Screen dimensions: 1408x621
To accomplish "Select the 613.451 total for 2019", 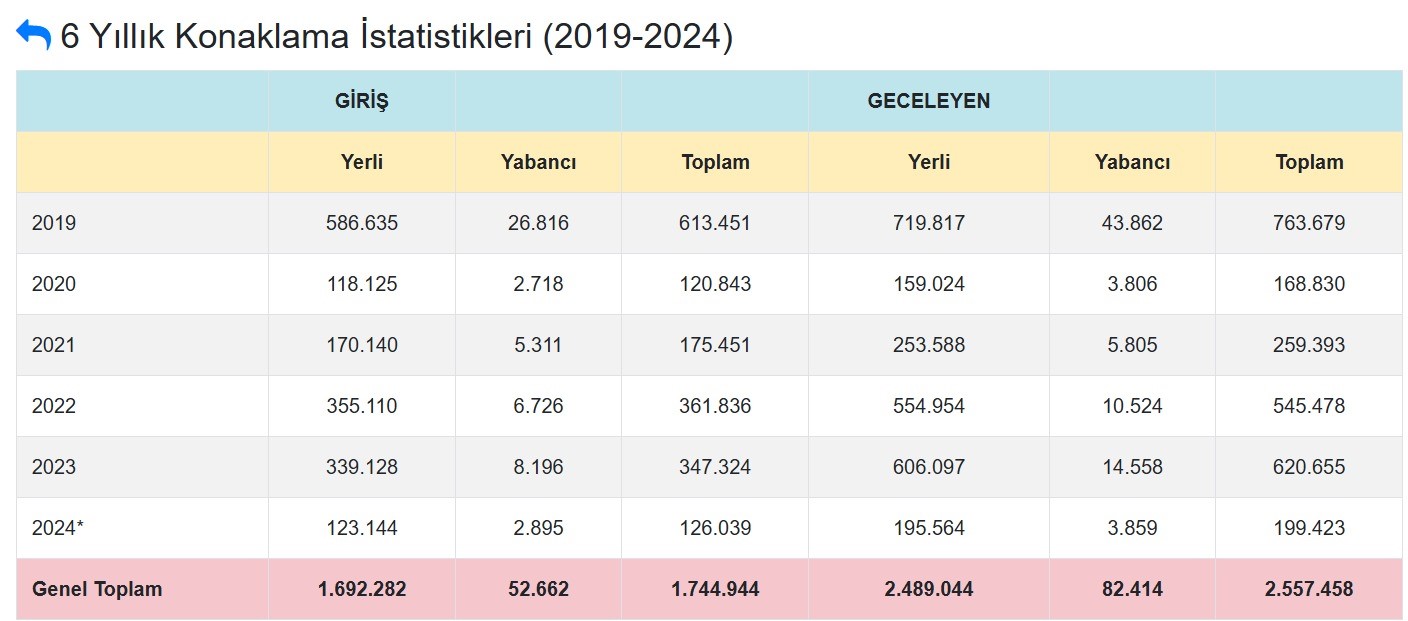I will pyautogui.click(x=715, y=222).
